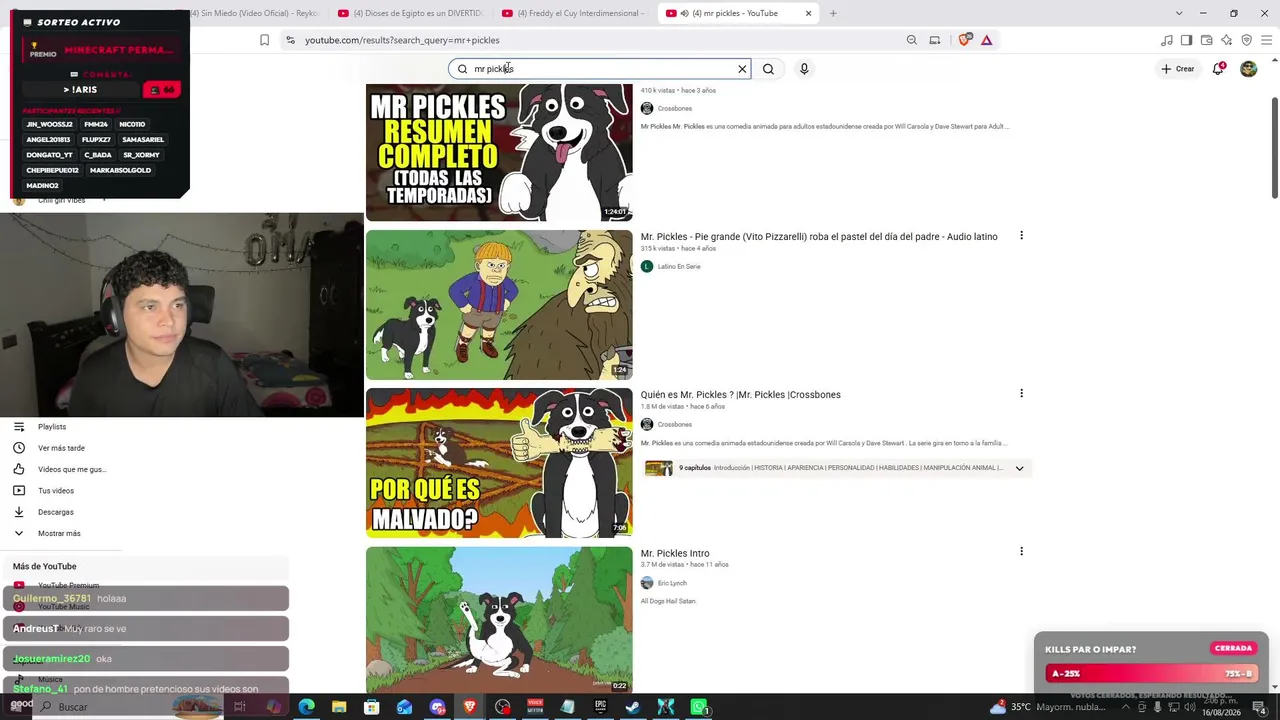Expand the tab search dropdown arrow

[x=1178, y=13]
